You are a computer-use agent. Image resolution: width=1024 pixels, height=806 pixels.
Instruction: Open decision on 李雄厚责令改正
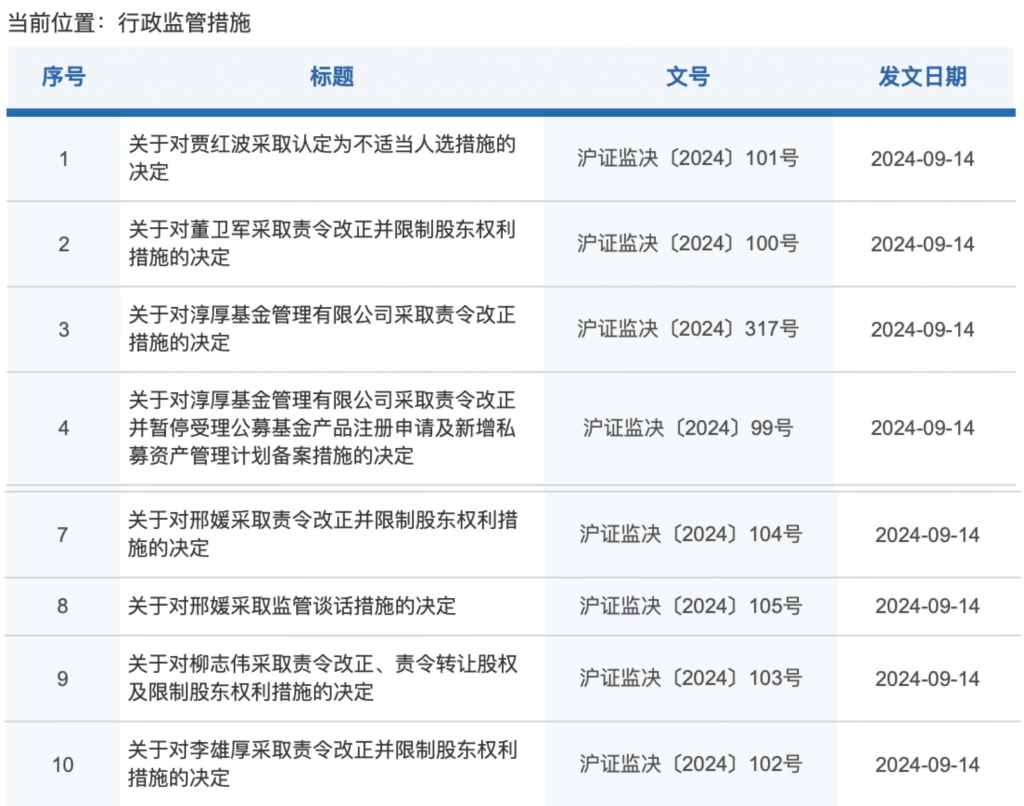pos(323,764)
